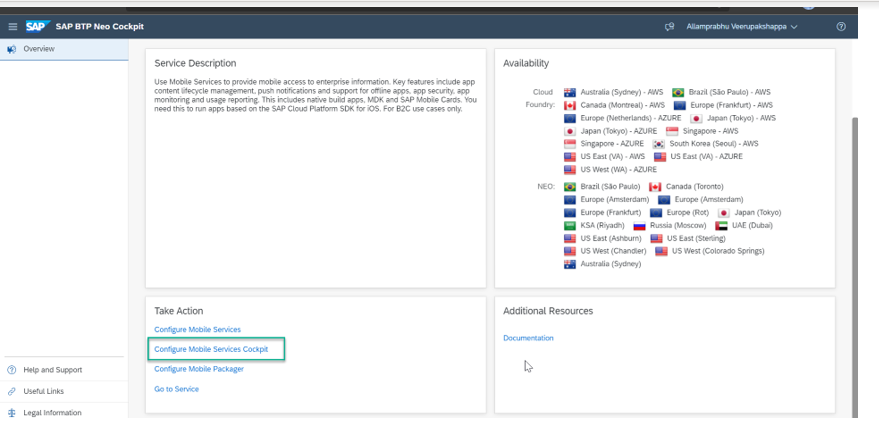This screenshot has width=879, height=436.
Task: Click the US East (VA) - AZURE flag
Action: (660, 157)
